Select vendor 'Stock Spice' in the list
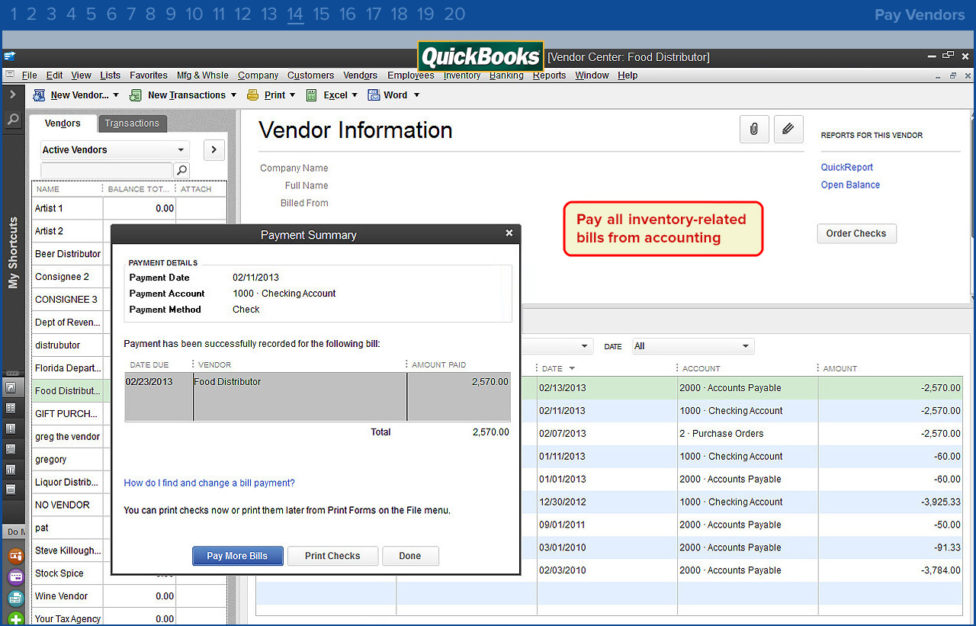The width and height of the screenshot is (976, 626). [68, 573]
